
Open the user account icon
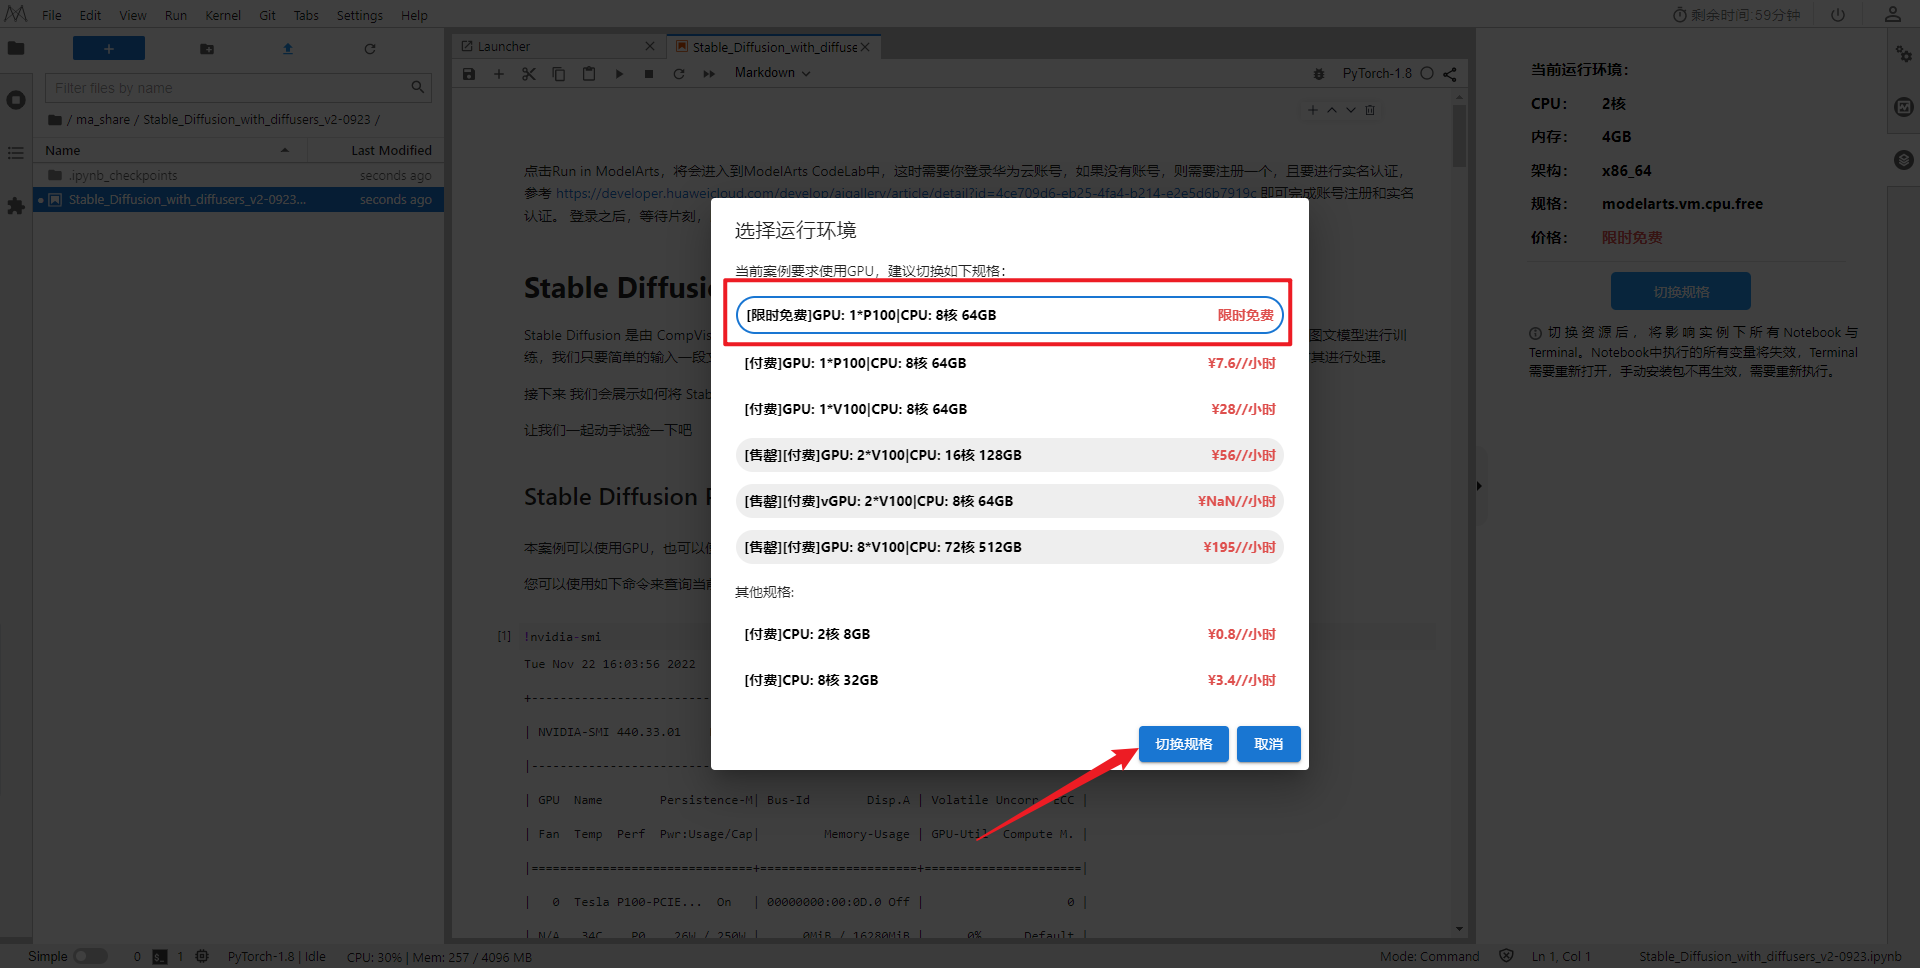[1893, 15]
